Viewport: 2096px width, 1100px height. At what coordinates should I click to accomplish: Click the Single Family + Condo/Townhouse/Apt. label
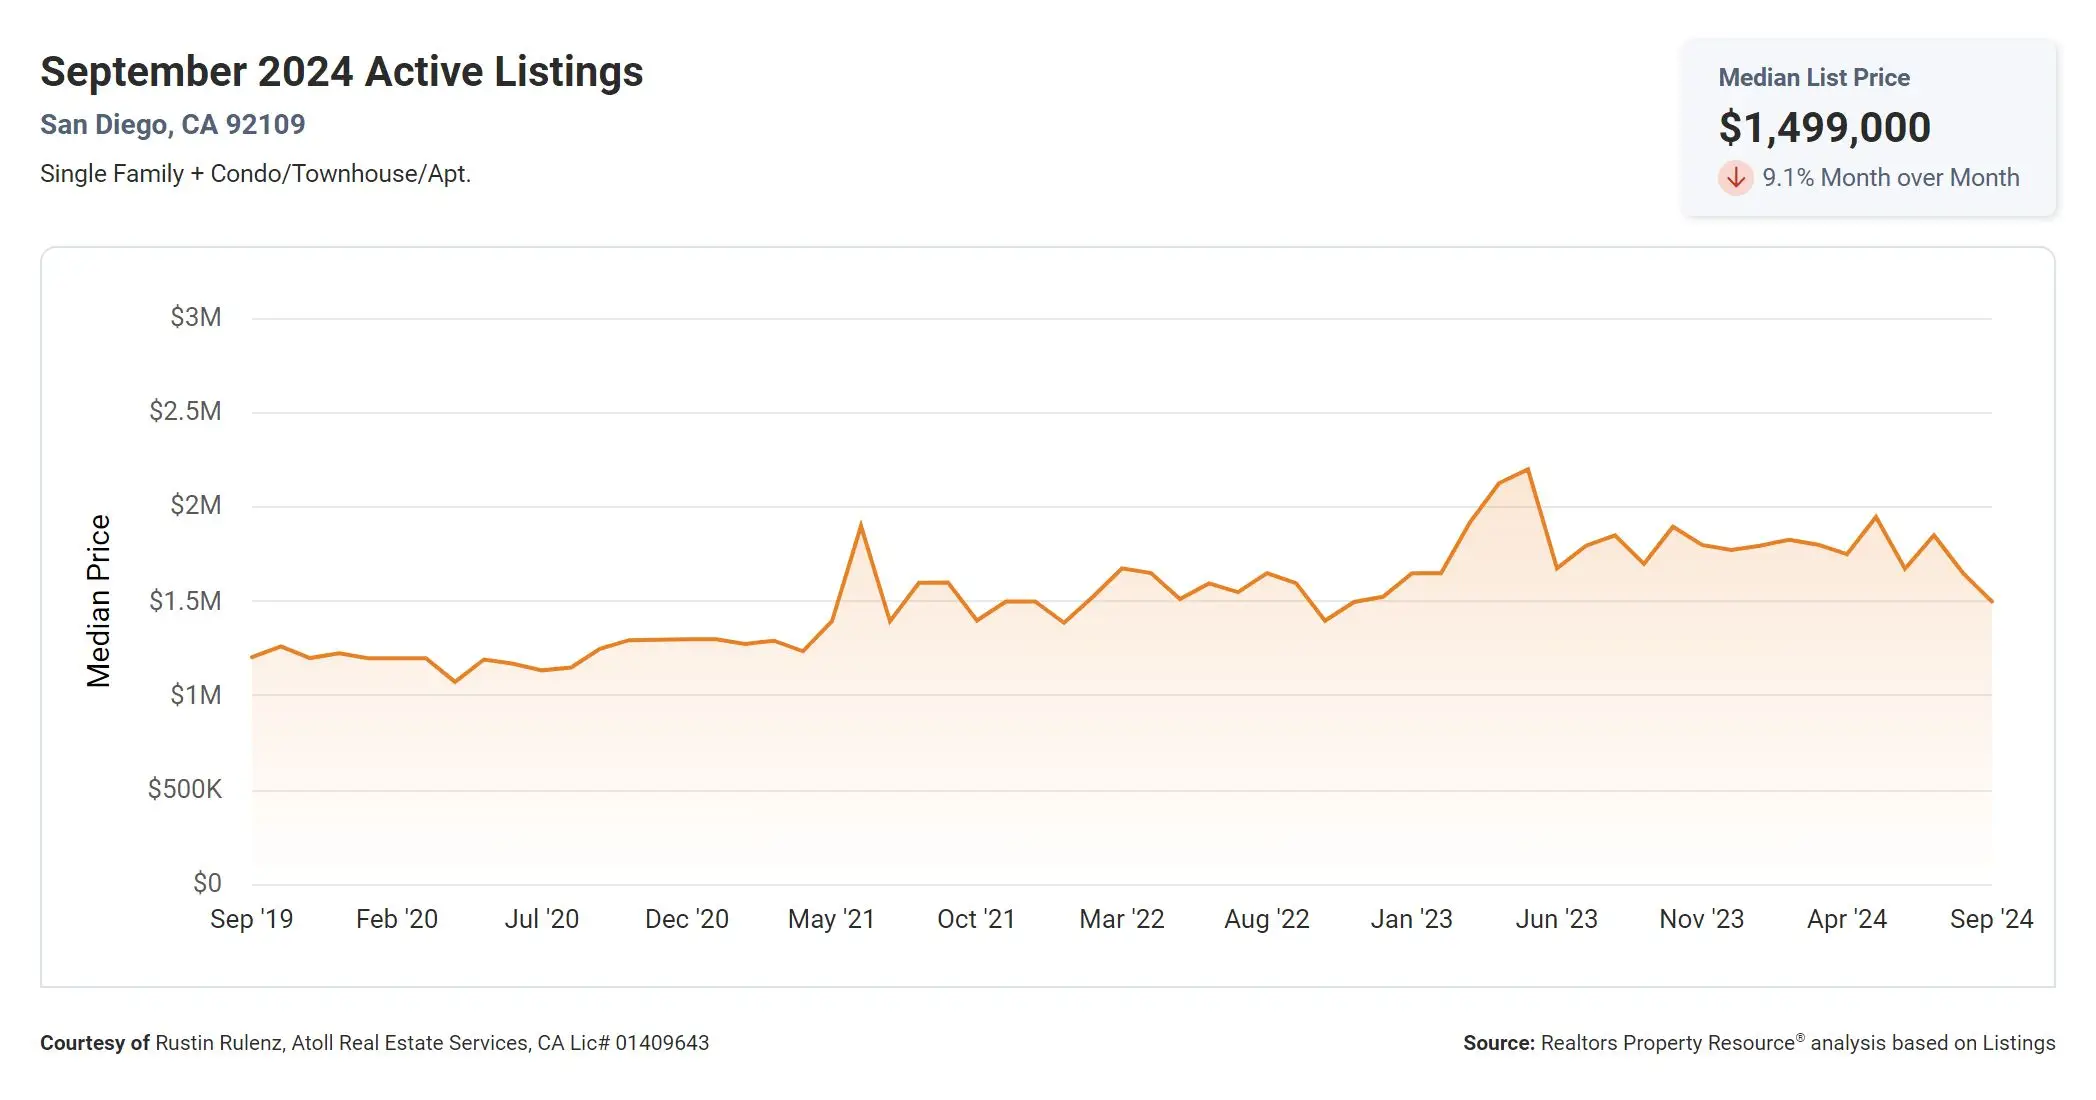click(x=255, y=174)
